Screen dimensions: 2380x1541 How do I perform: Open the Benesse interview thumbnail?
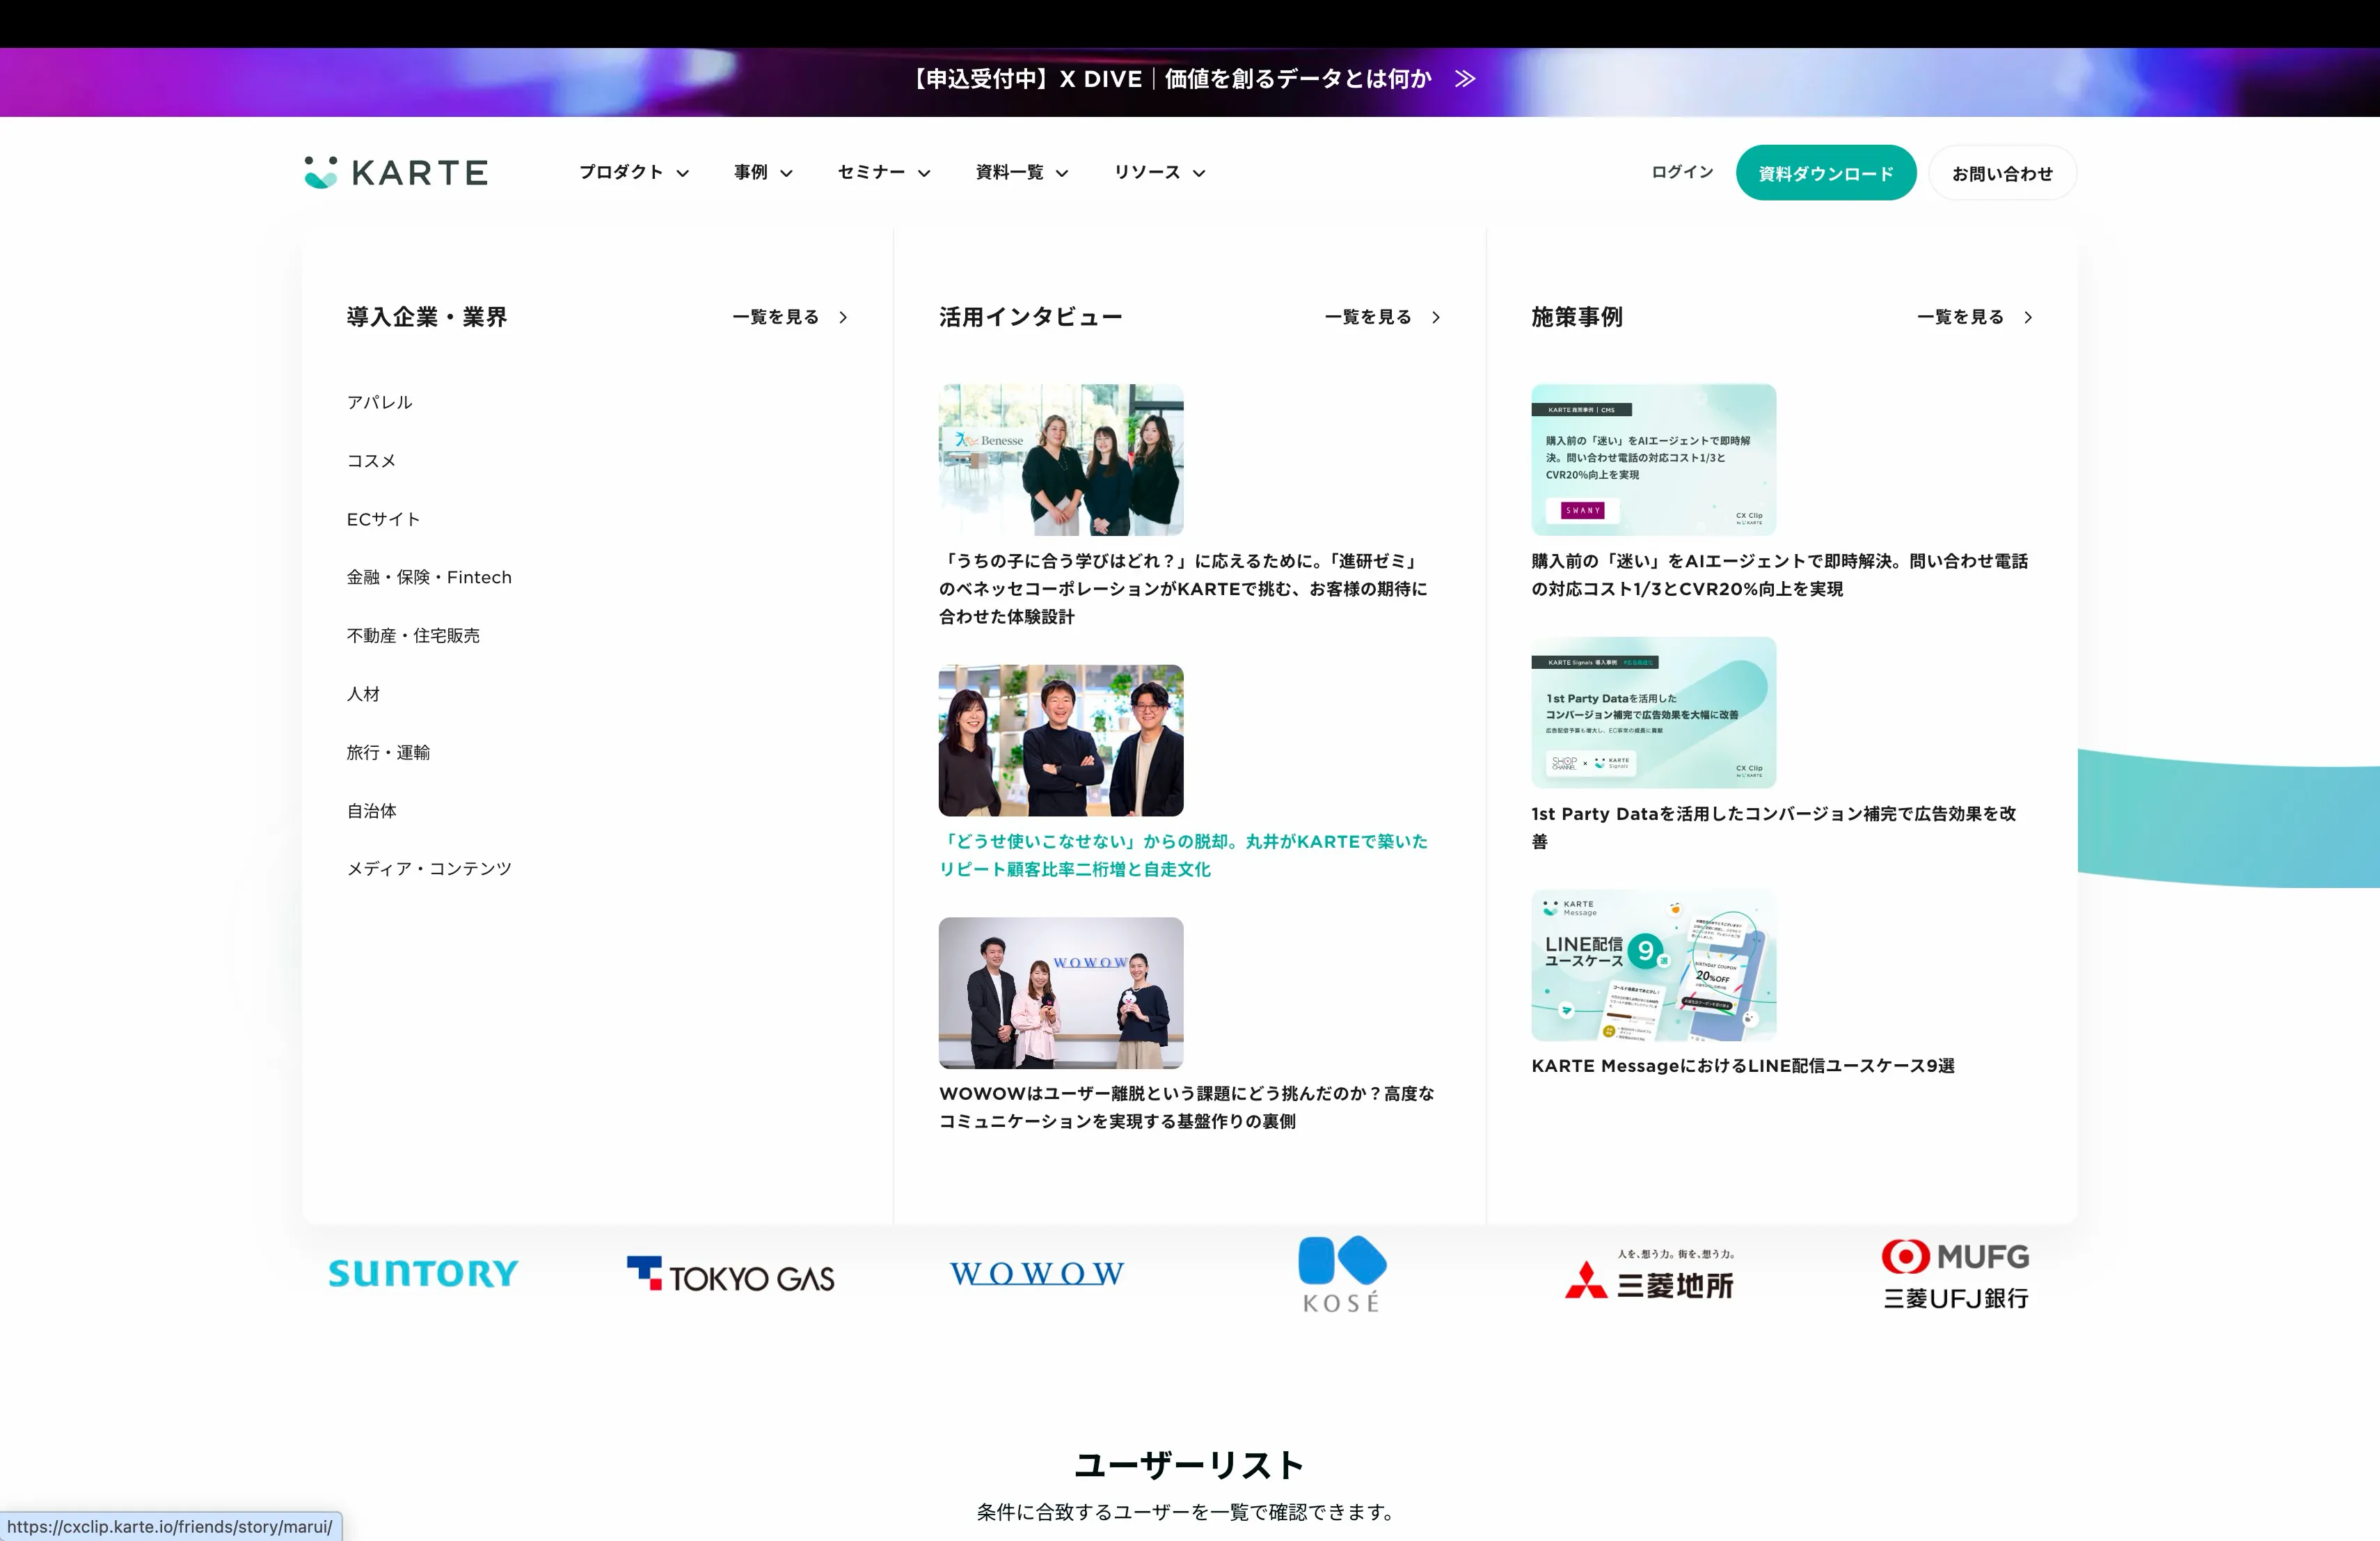click(1061, 460)
